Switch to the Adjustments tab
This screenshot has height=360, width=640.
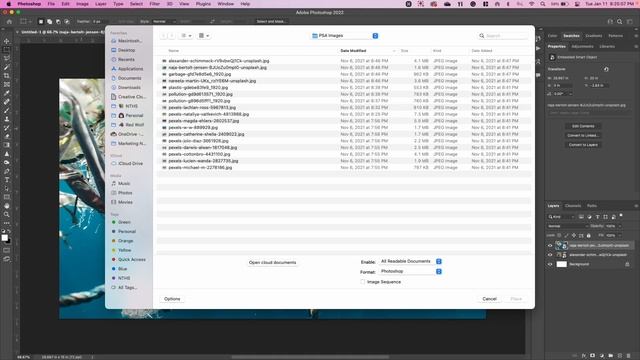pos(582,47)
